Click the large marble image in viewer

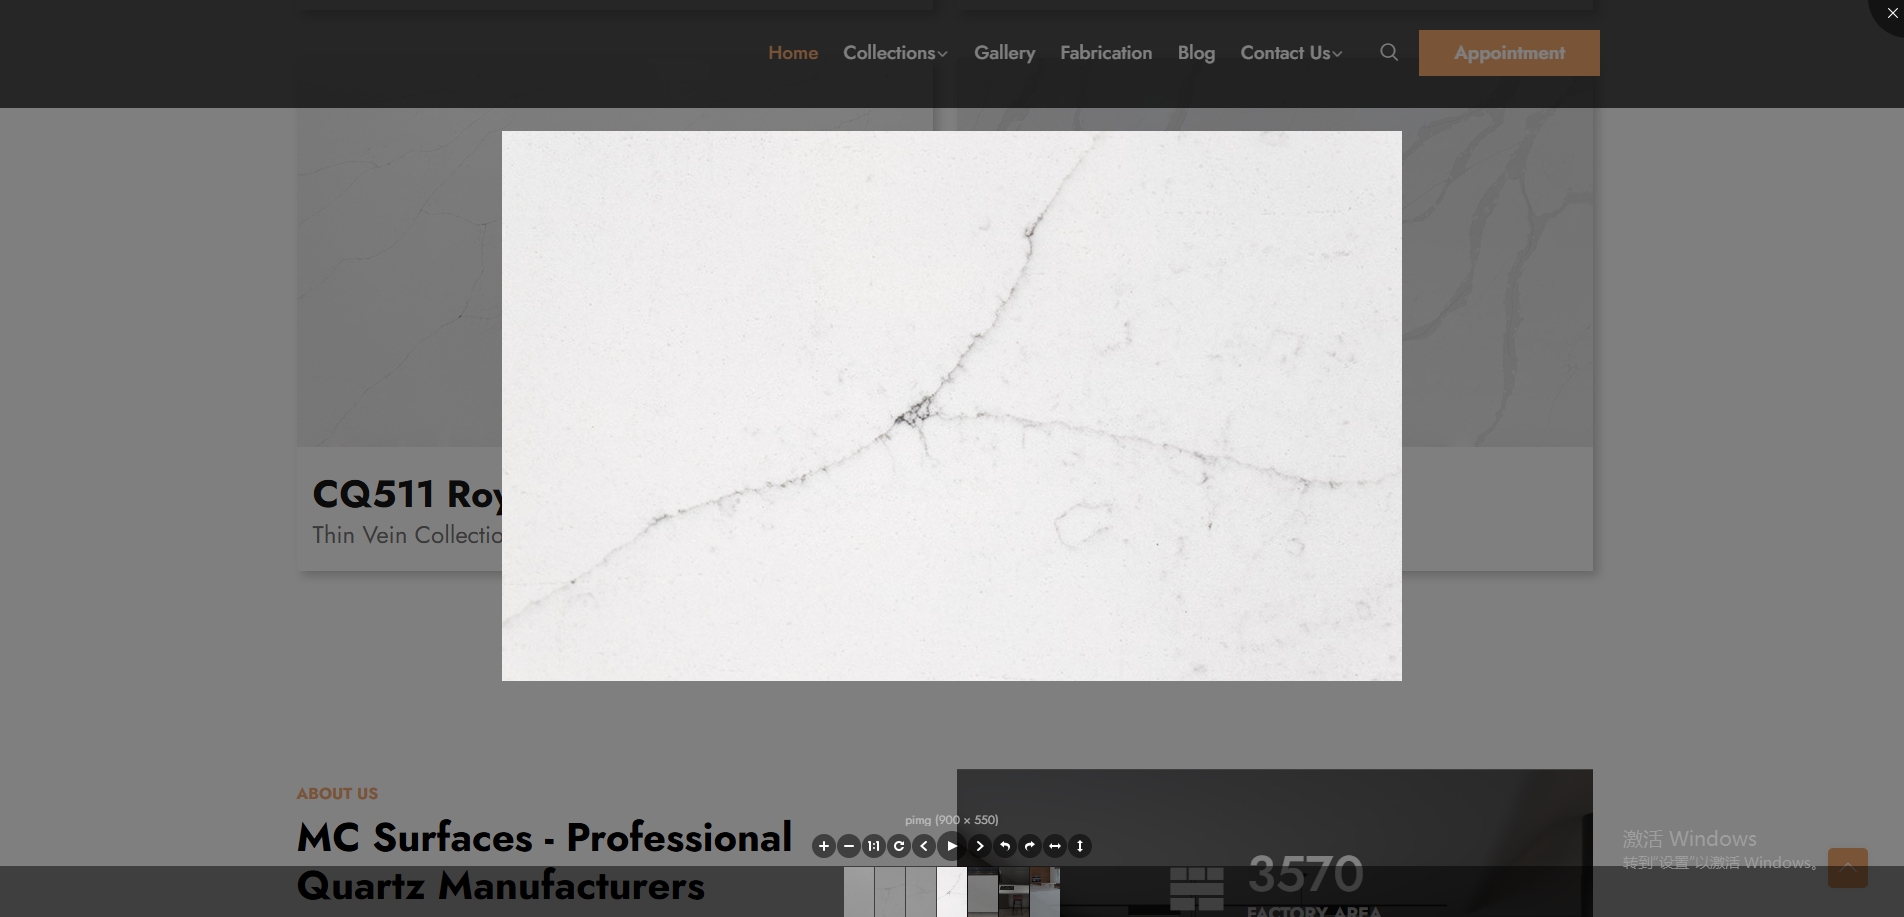[952, 406]
